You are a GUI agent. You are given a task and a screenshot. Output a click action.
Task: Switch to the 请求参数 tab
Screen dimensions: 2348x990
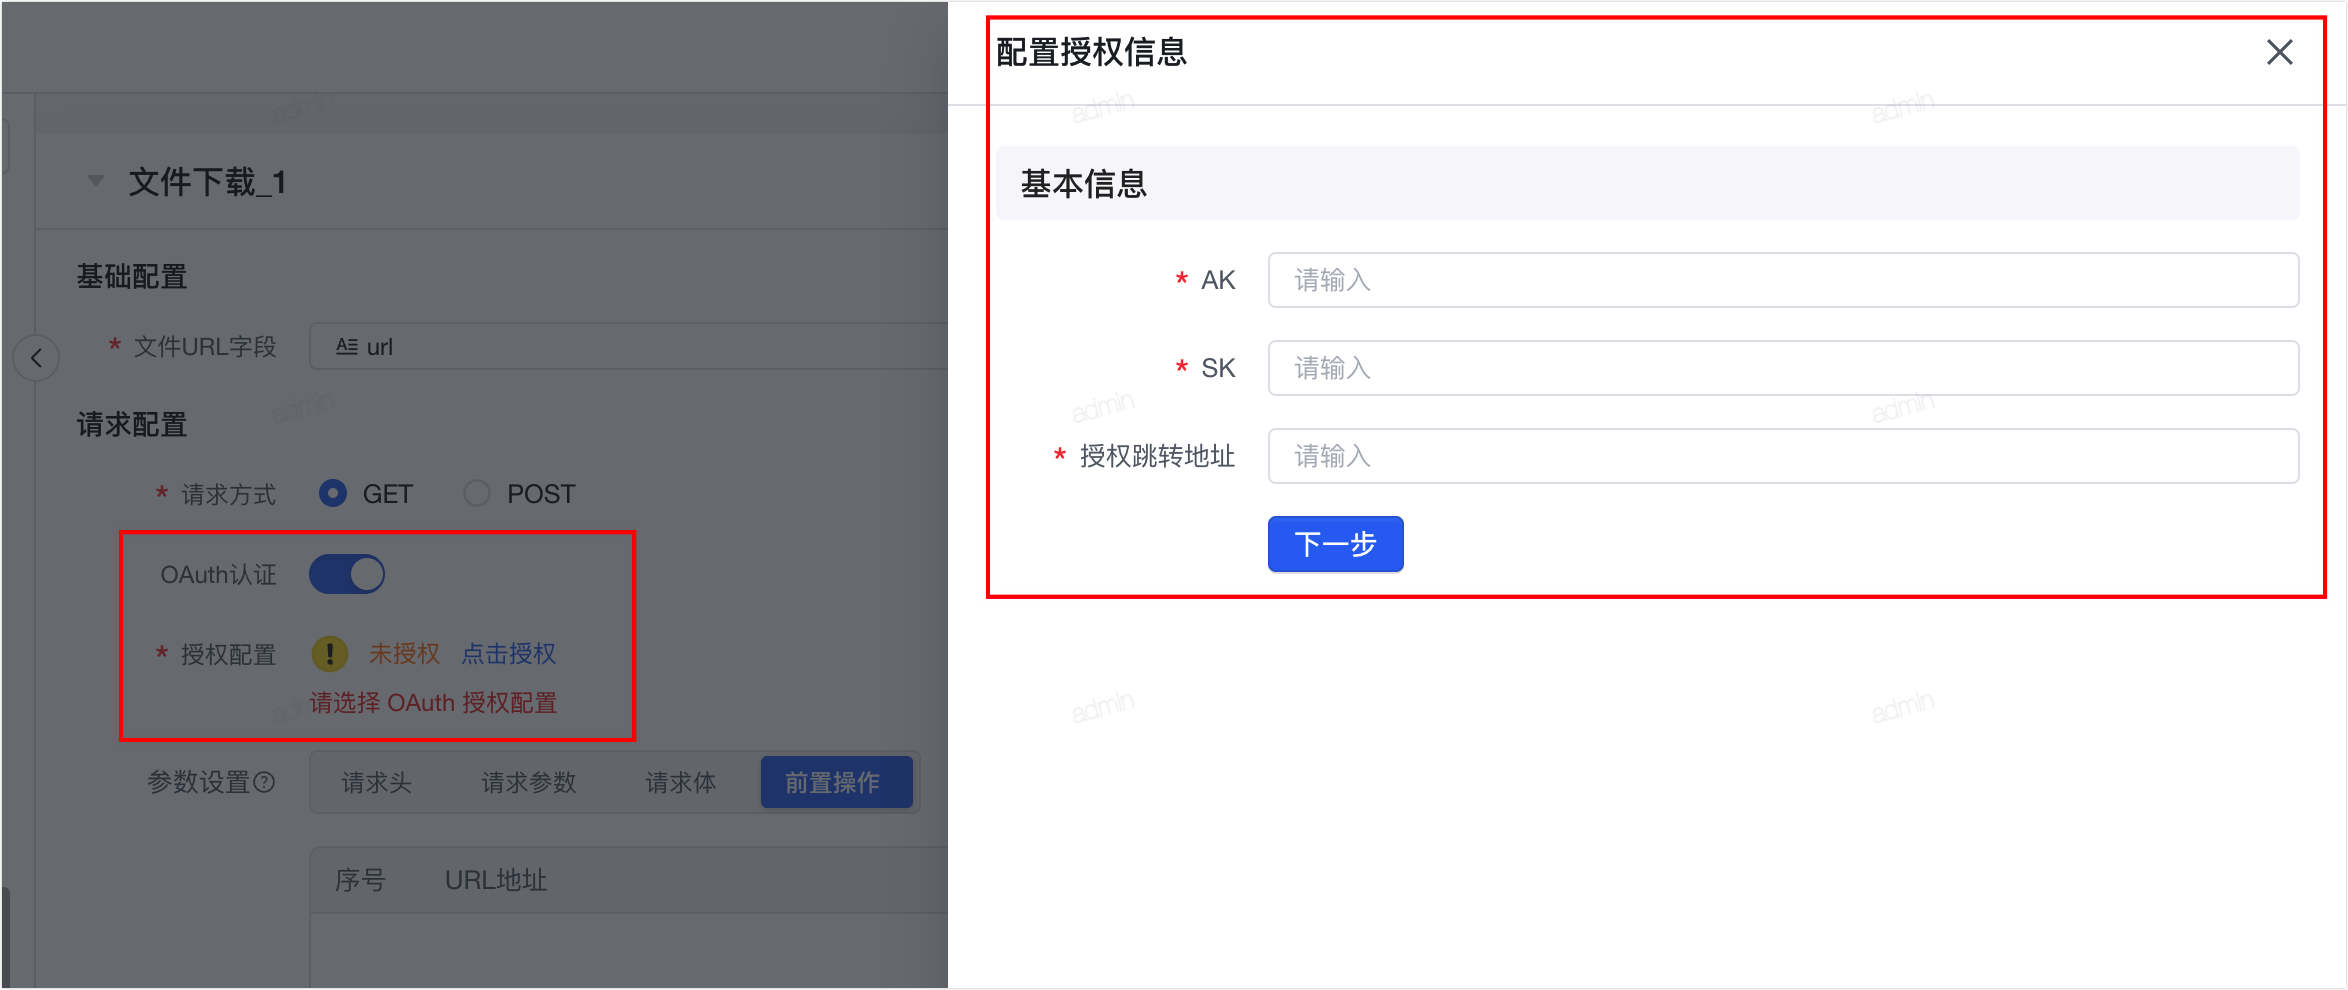click(x=529, y=782)
